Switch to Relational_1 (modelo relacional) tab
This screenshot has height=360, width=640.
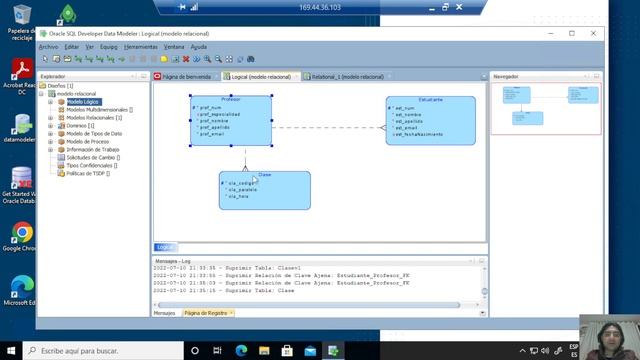click(347, 77)
